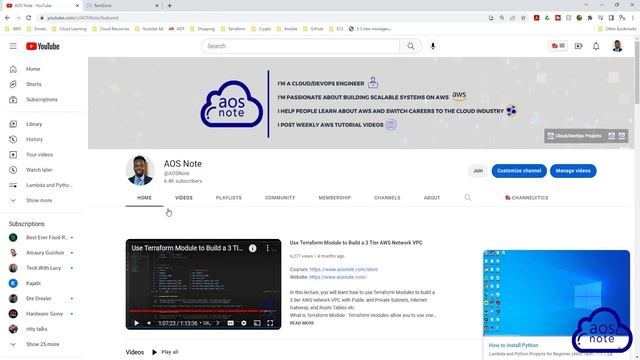
Task: Activate voice search microphone
Action: pyautogui.click(x=433, y=46)
